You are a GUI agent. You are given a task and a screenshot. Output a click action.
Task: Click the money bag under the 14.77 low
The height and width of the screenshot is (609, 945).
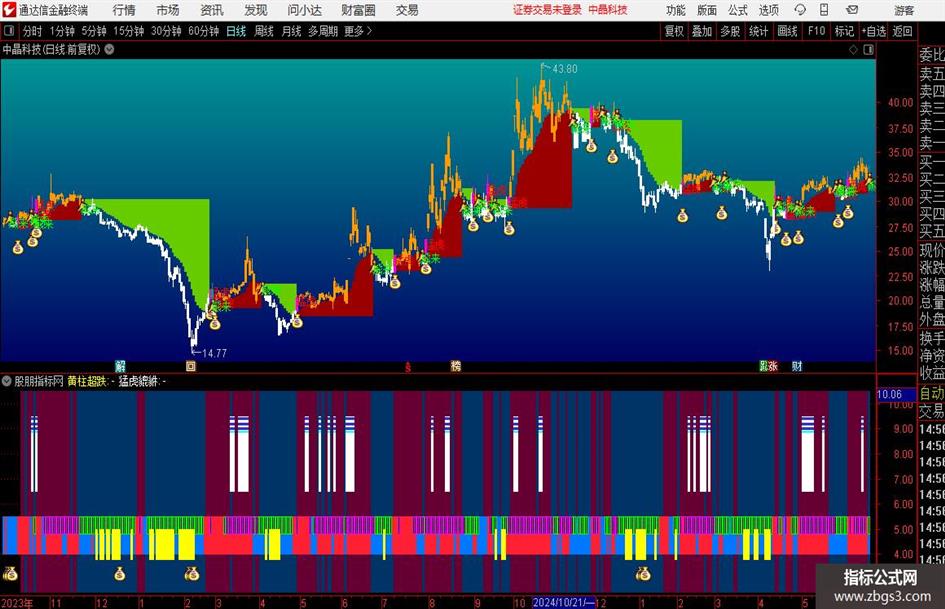click(215, 324)
